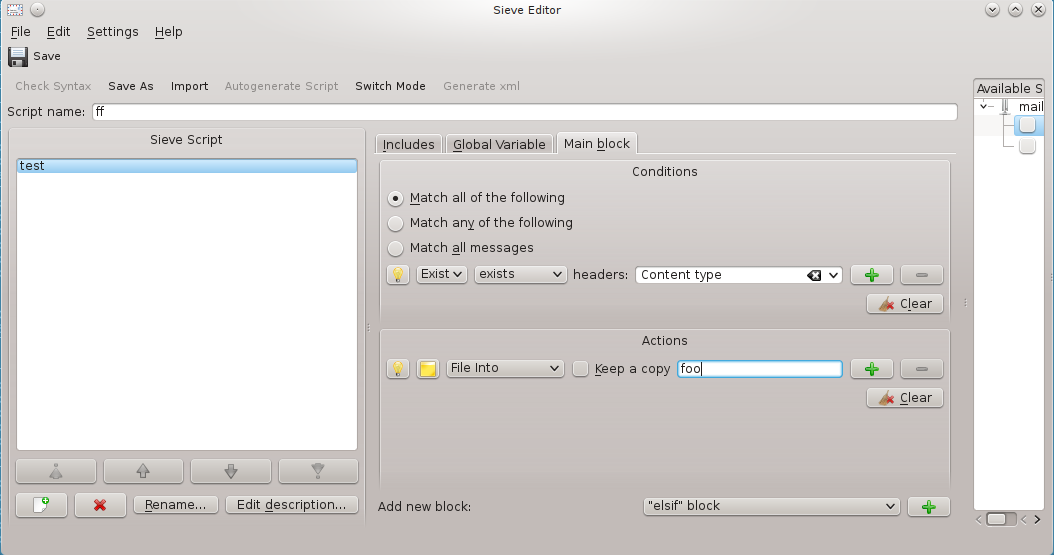1054x555 pixels.
Task: Select "Match any of the following"
Action: [396, 223]
